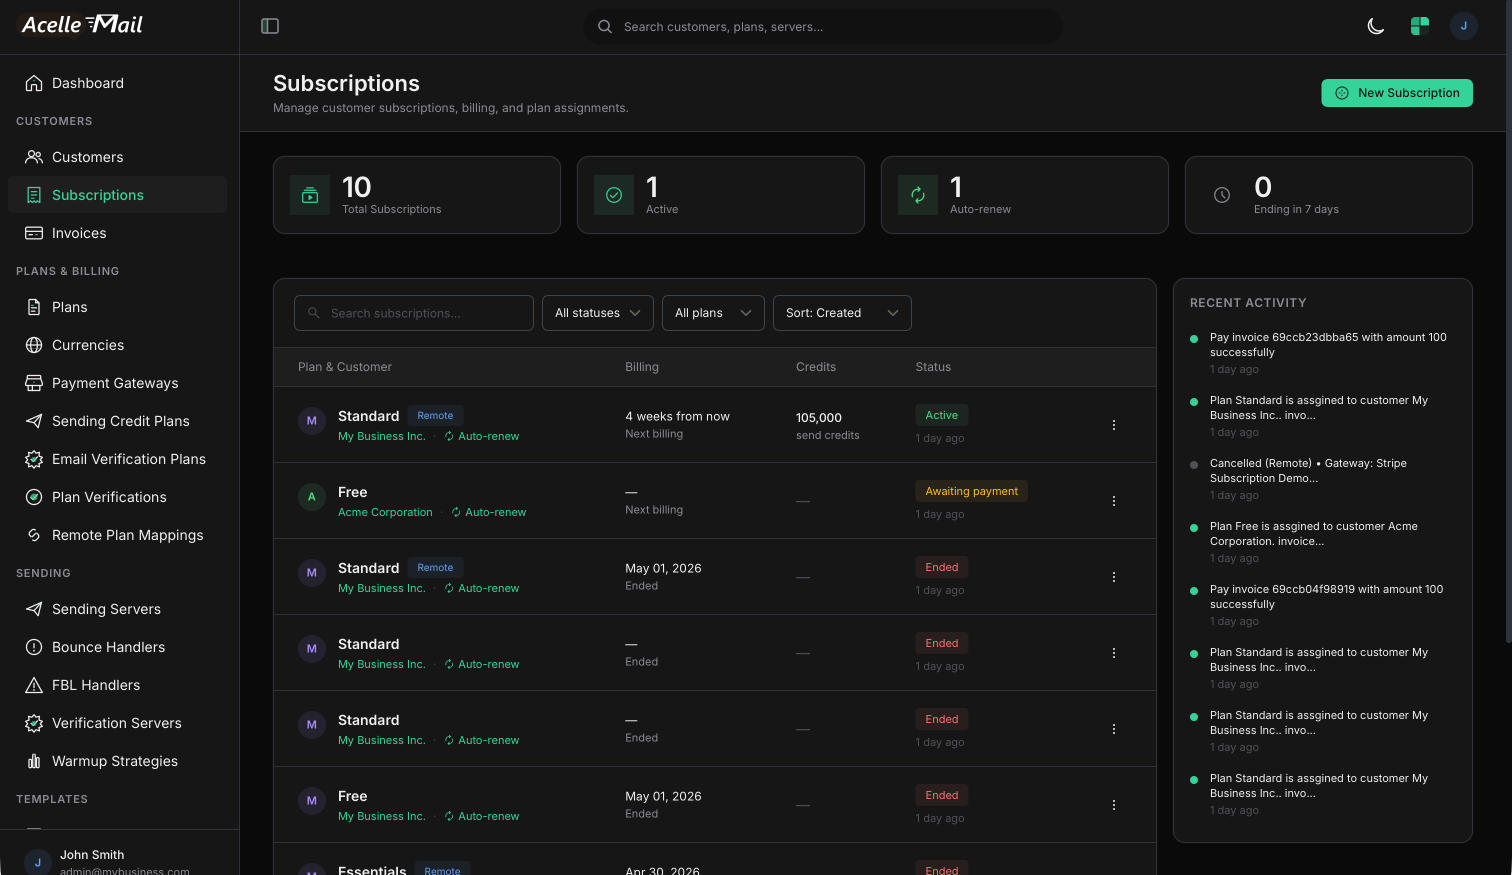Open Dashboard from sidebar
Image resolution: width=1512 pixels, height=875 pixels.
coord(118,83)
